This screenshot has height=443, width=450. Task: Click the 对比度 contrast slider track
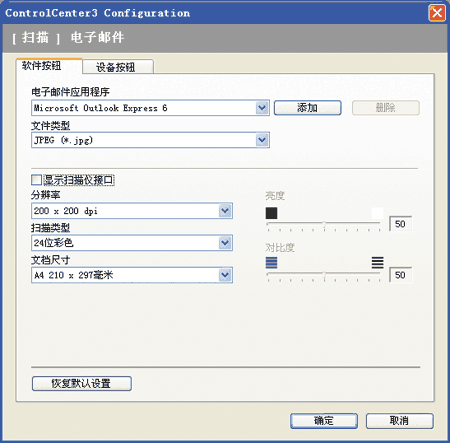[x=323, y=274]
